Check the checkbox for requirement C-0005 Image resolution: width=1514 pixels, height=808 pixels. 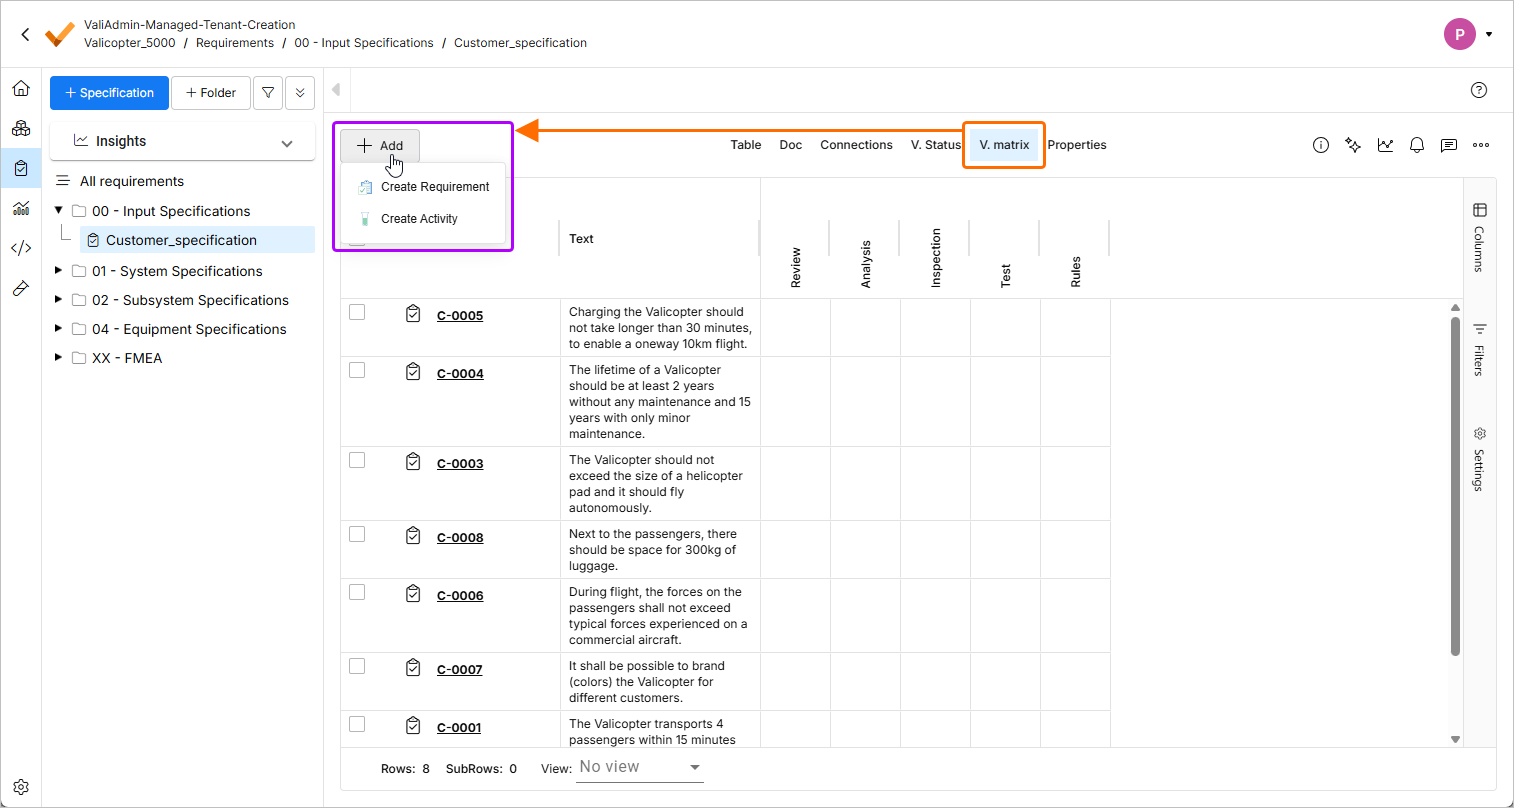click(357, 313)
